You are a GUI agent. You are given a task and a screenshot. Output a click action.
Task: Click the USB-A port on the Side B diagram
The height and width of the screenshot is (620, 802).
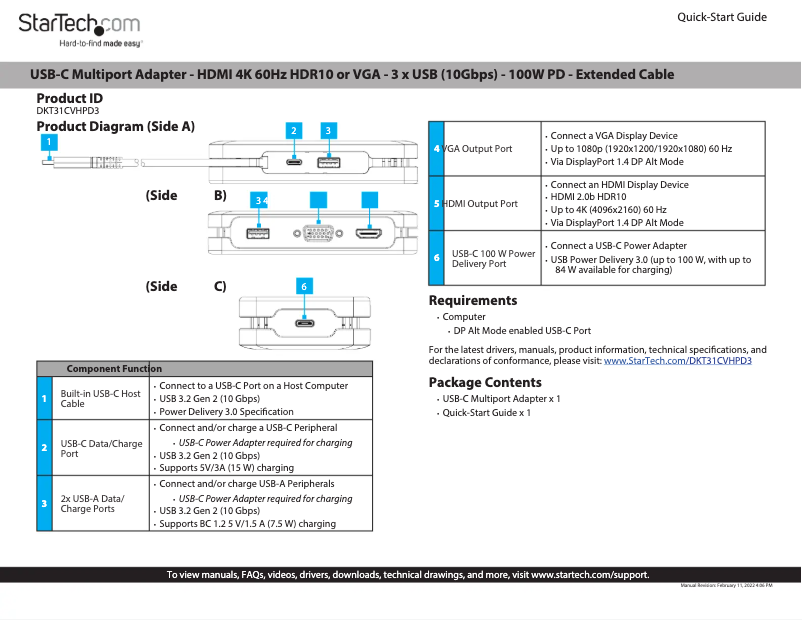click(x=258, y=234)
